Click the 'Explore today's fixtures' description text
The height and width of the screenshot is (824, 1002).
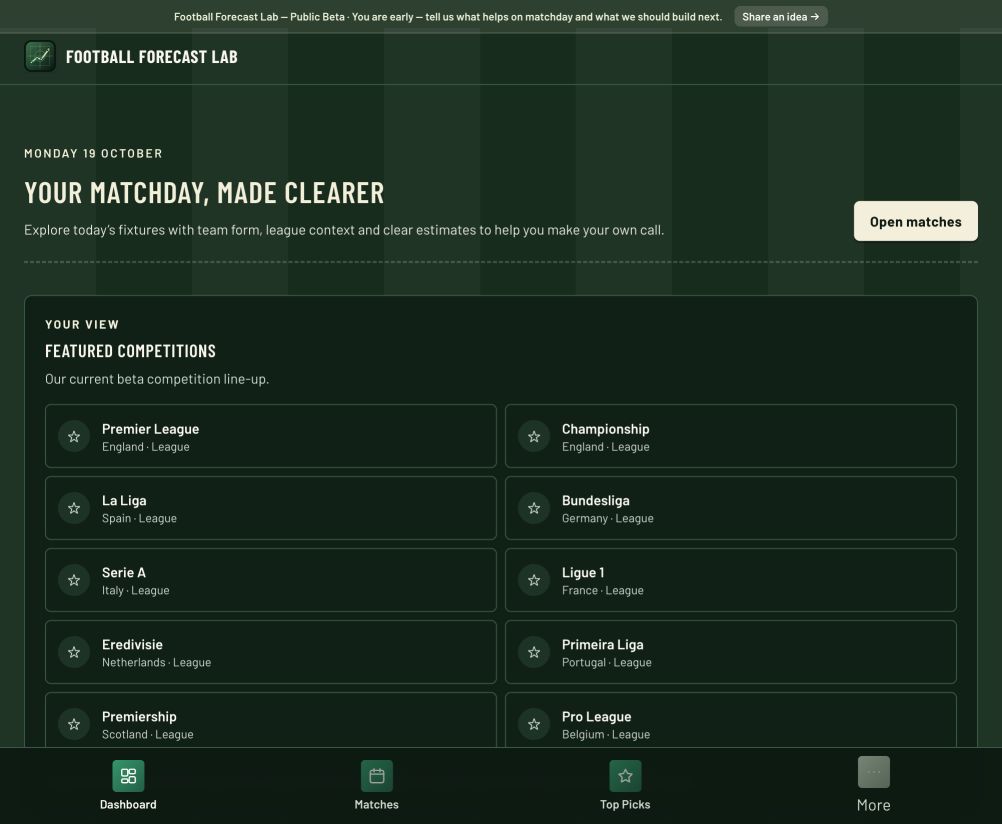pyautogui.click(x=344, y=230)
